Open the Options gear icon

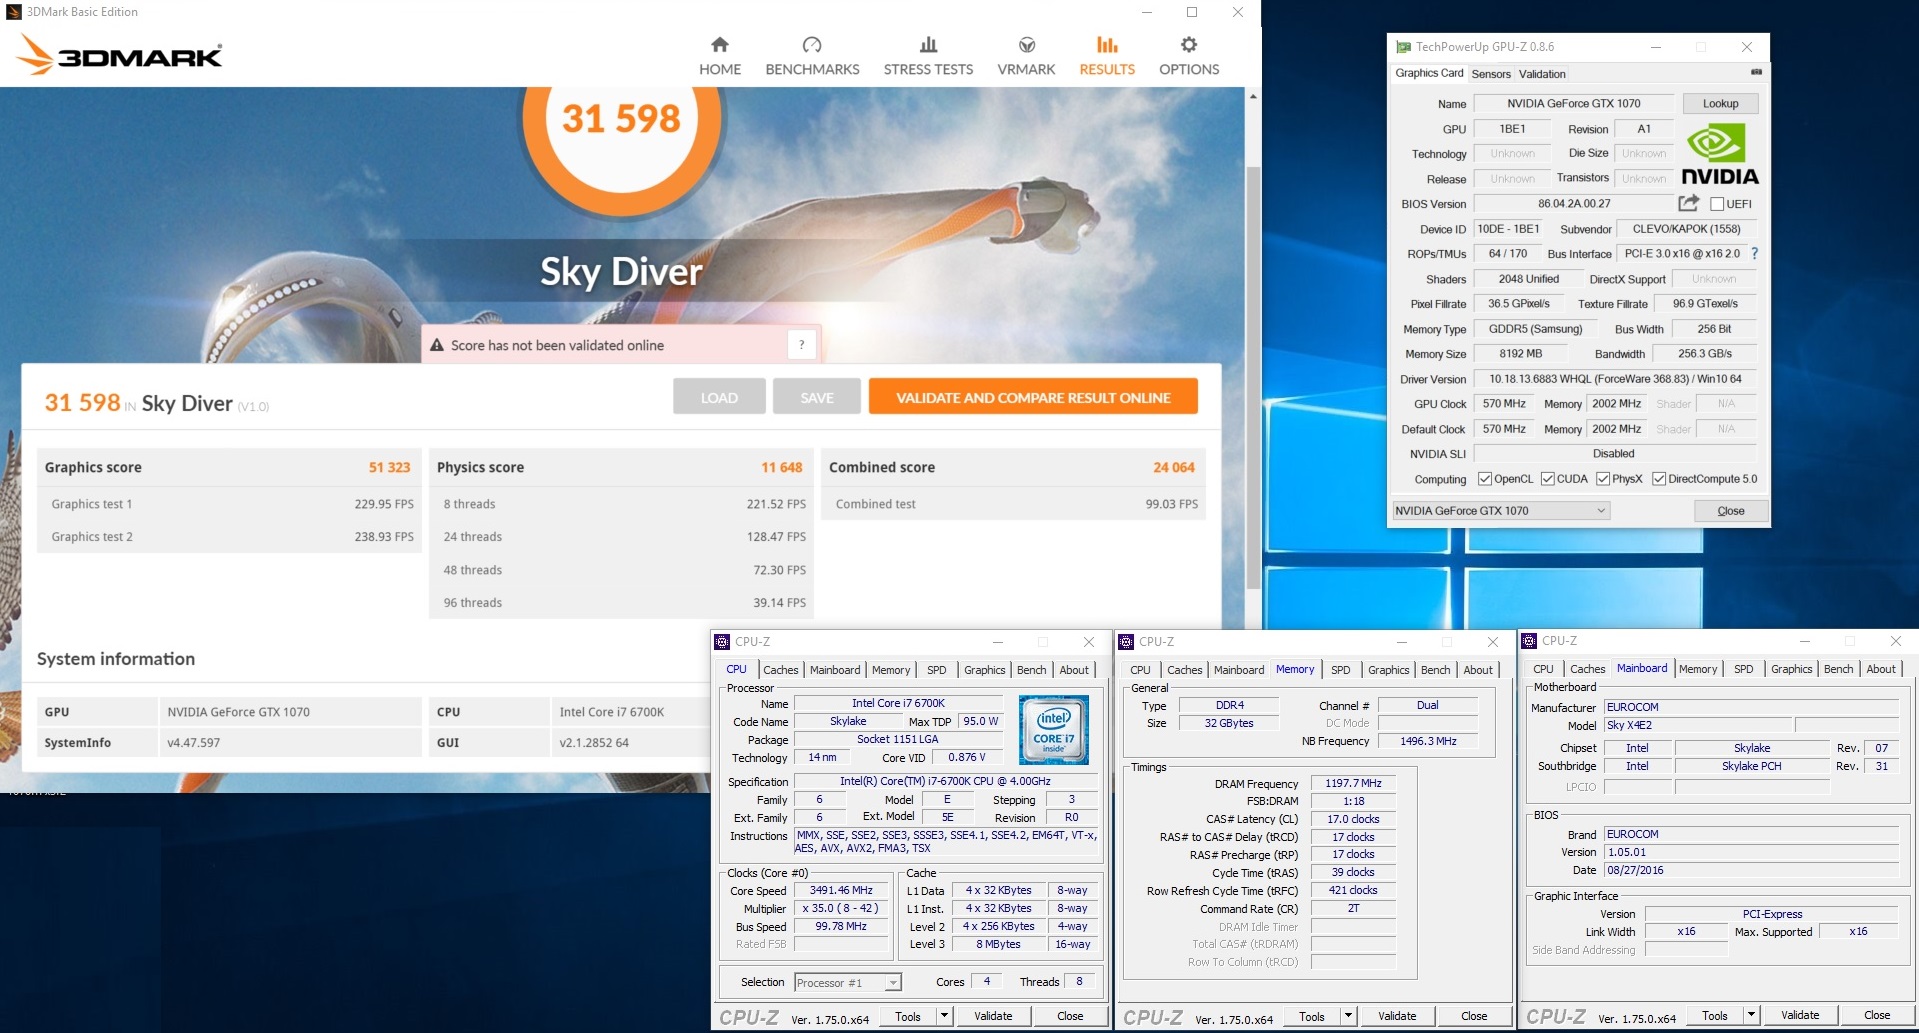1188,45
